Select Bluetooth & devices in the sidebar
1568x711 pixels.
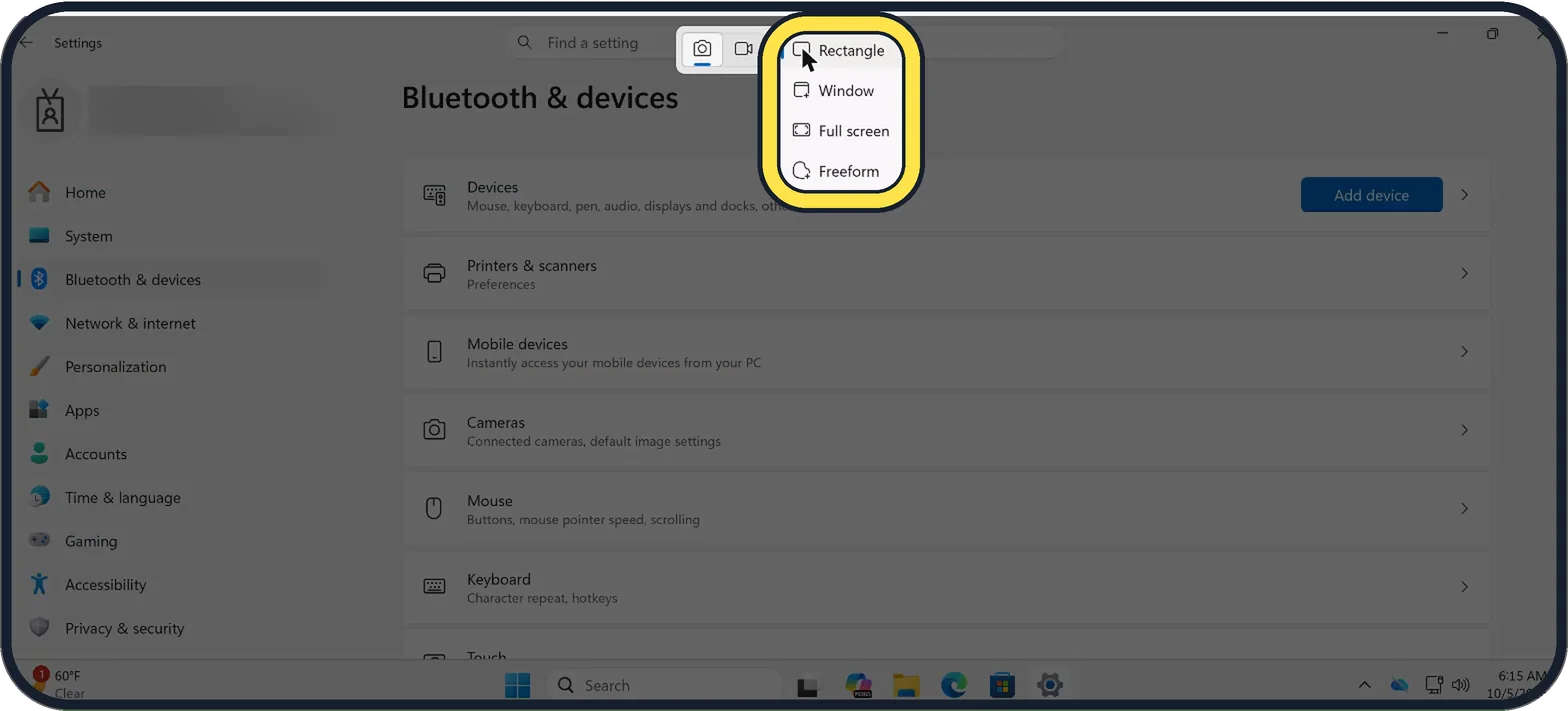click(170, 279)
